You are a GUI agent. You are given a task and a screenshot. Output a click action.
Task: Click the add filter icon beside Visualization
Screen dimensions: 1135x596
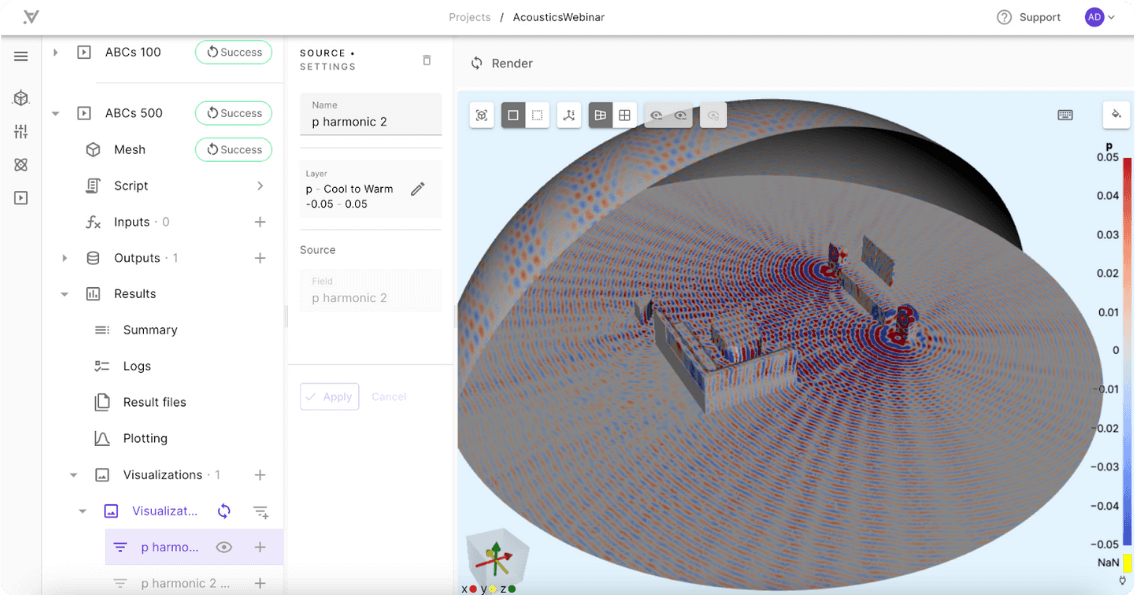pyautogui.click(x=261, y=512)
